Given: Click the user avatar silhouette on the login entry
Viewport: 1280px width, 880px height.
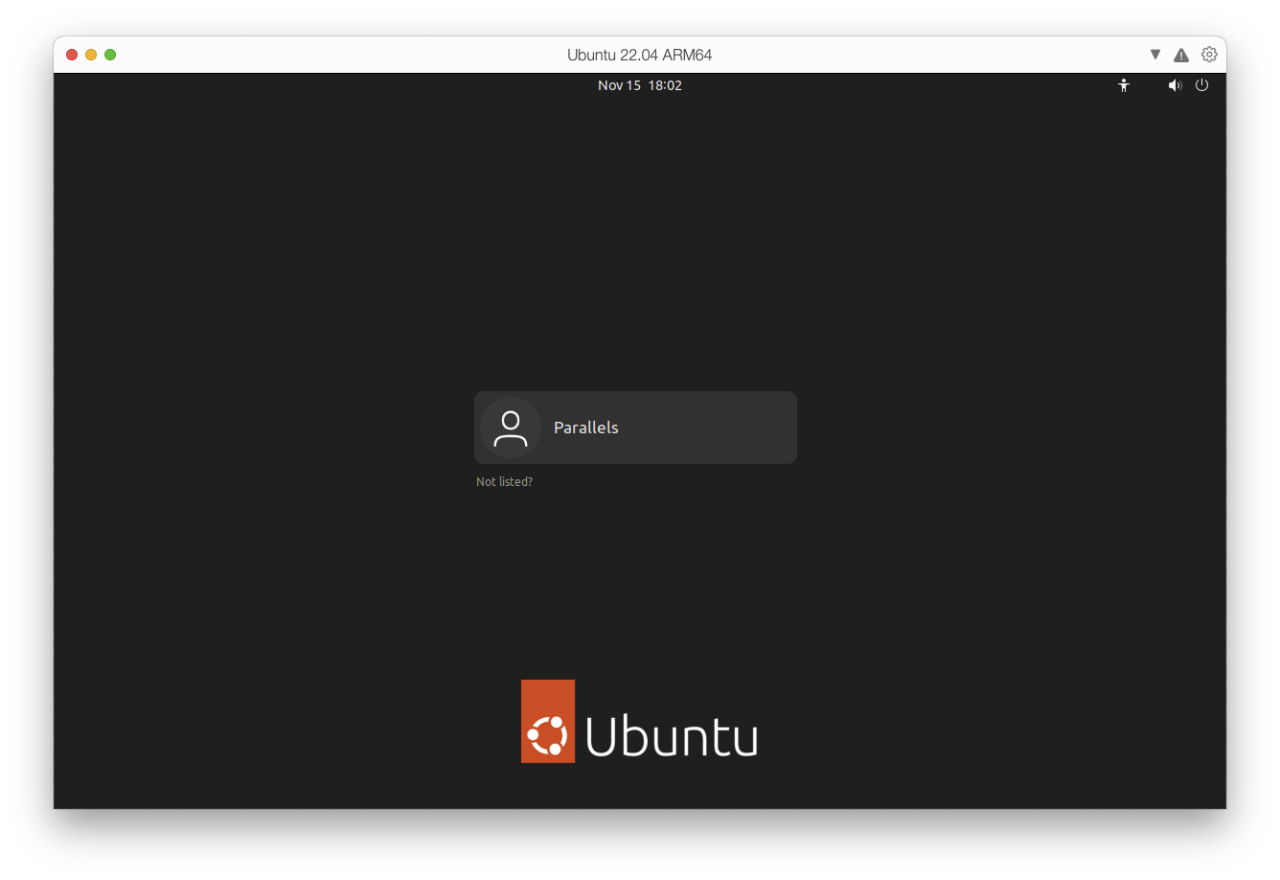Looking at the screenshot, I should click(x=510, y=427).
